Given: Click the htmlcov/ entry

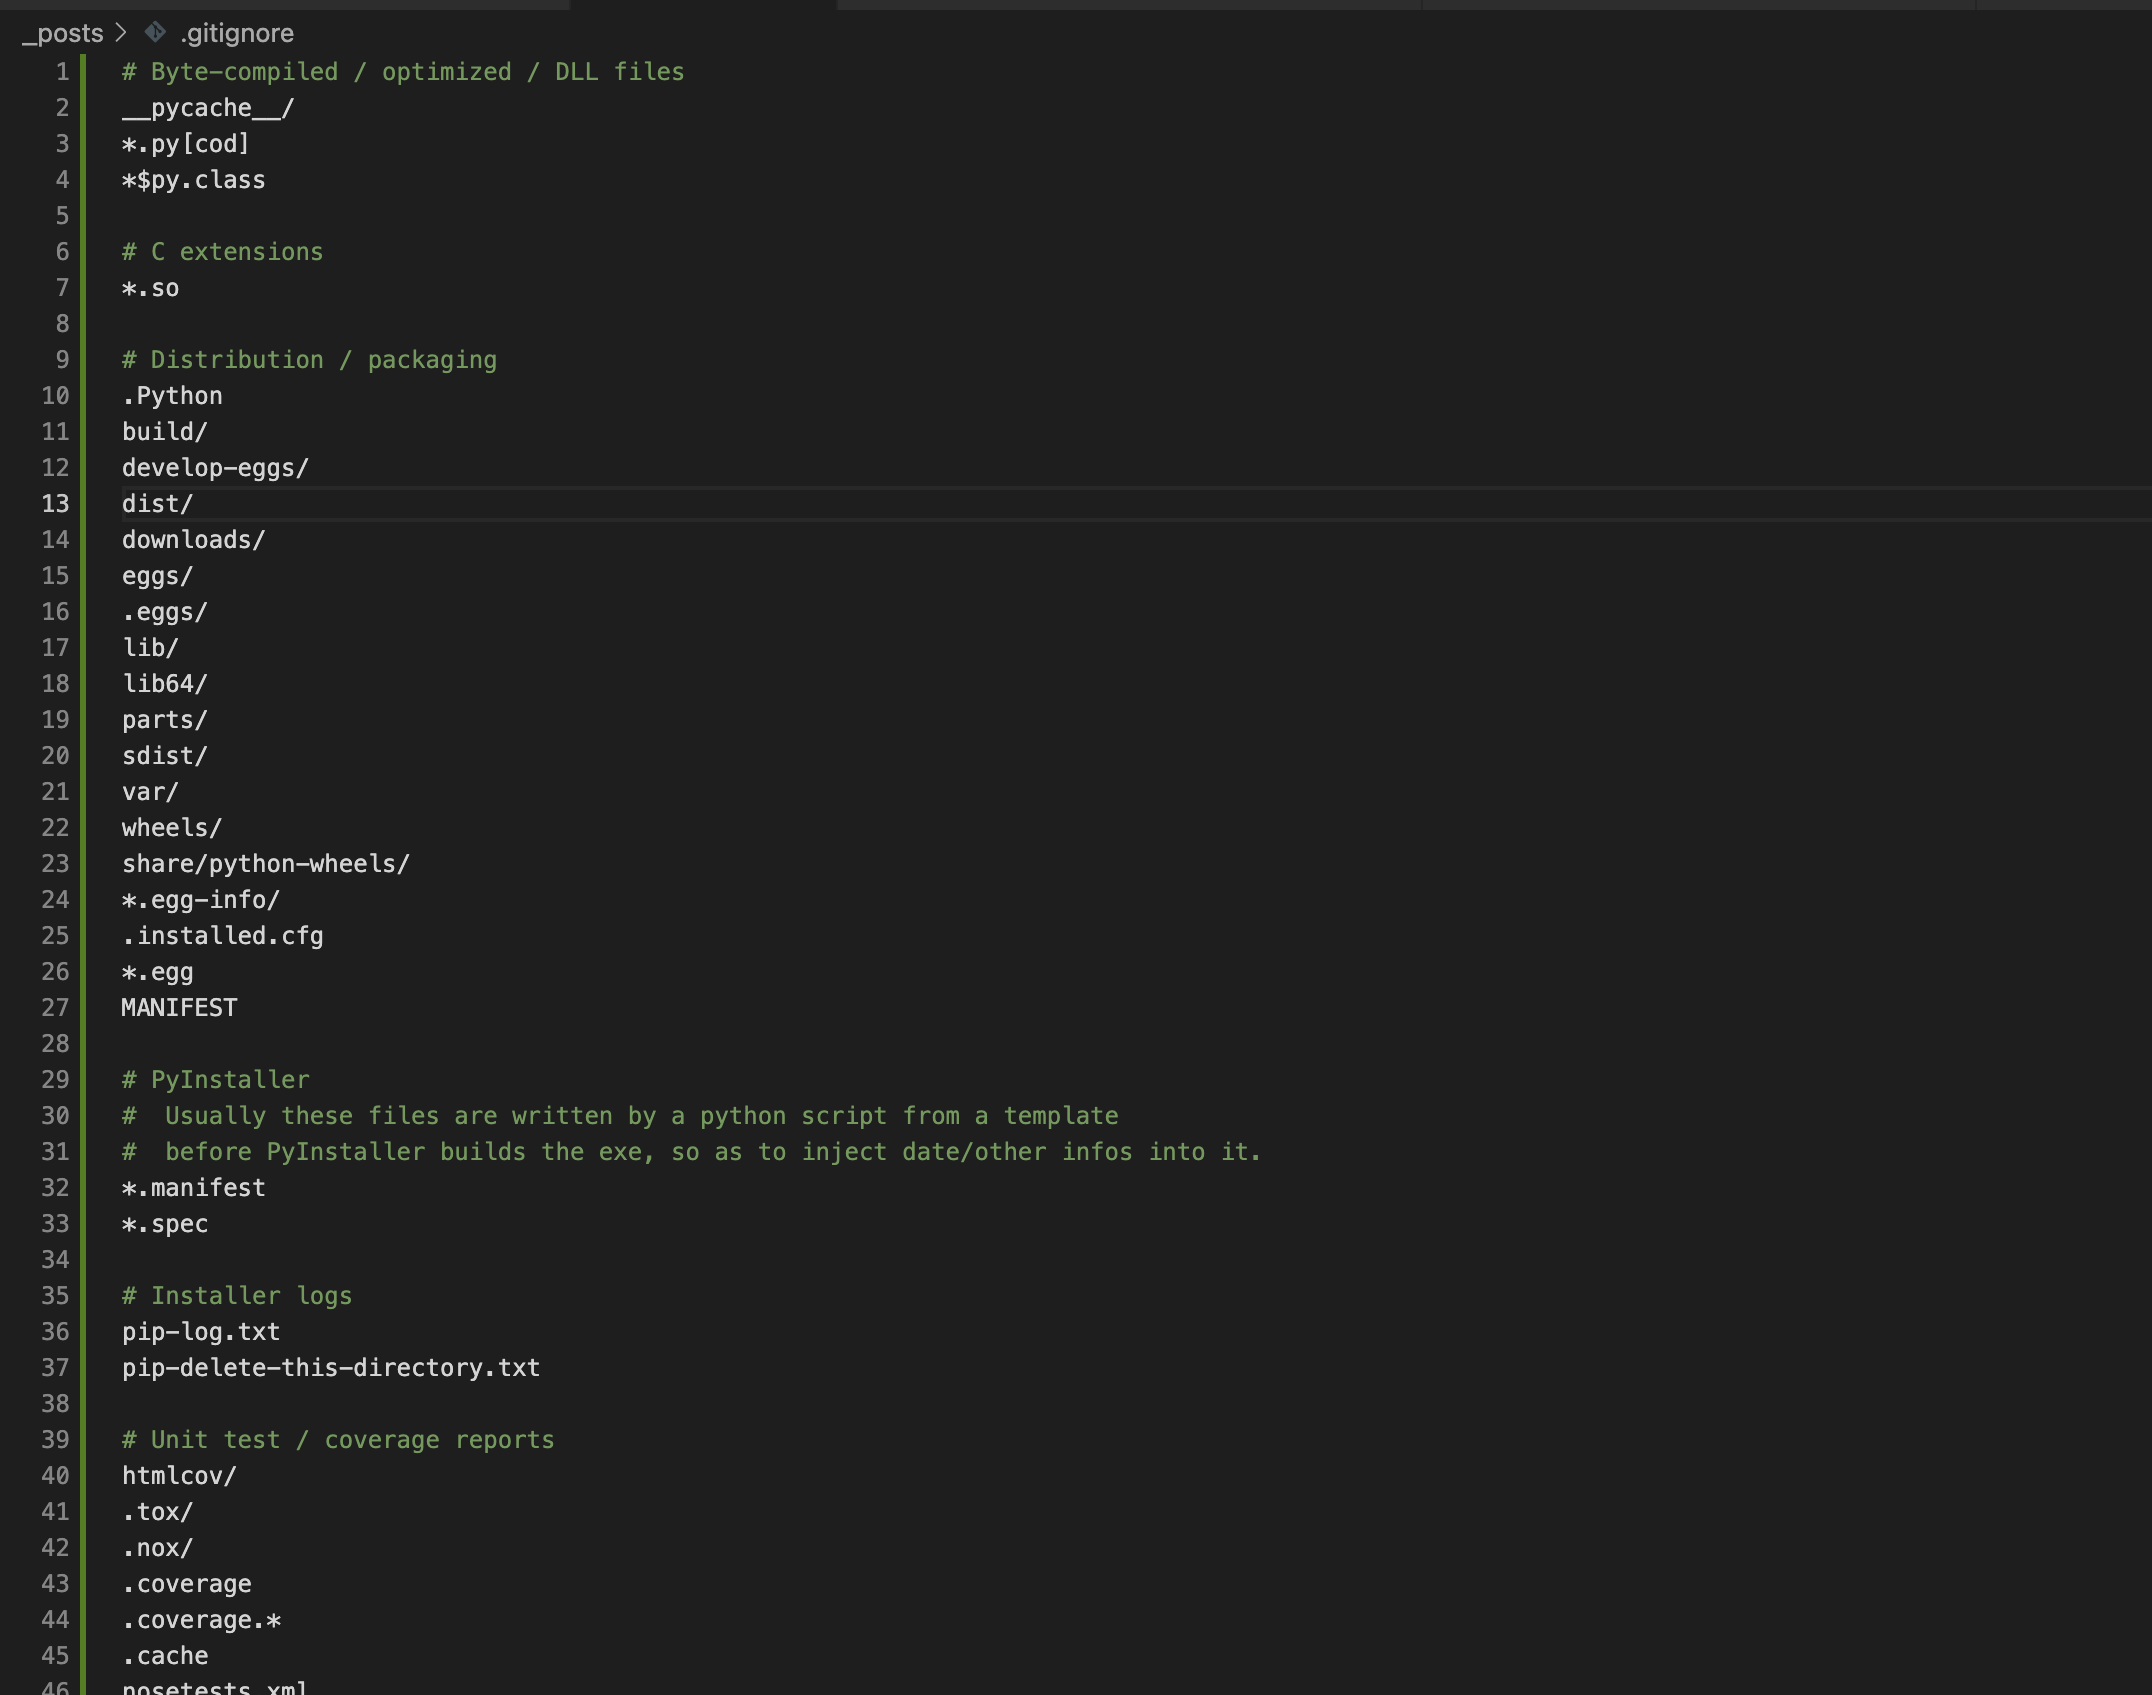Looking at the screenshot, I should click(178, 1475).
